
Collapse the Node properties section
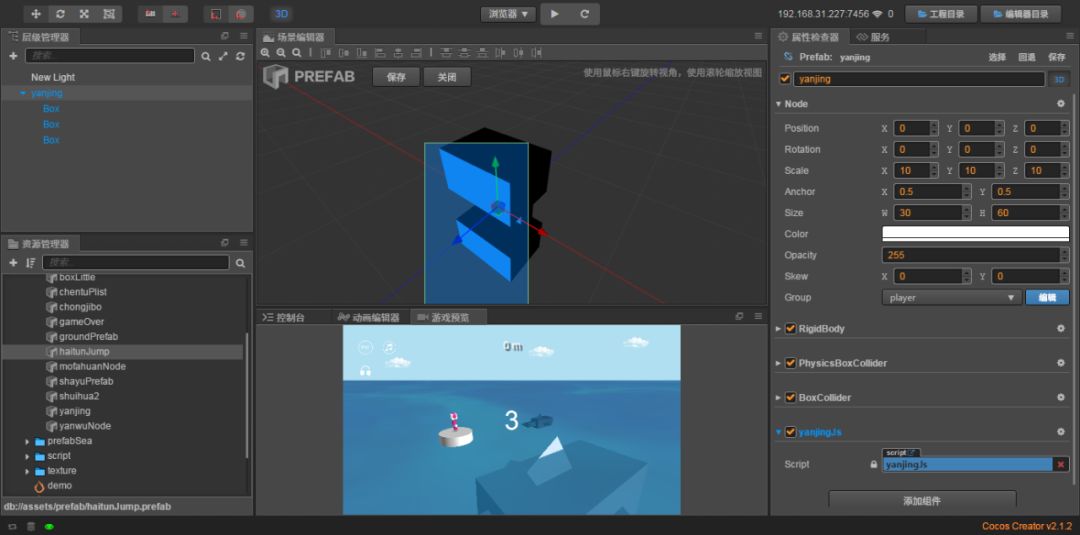coord(779,104)
